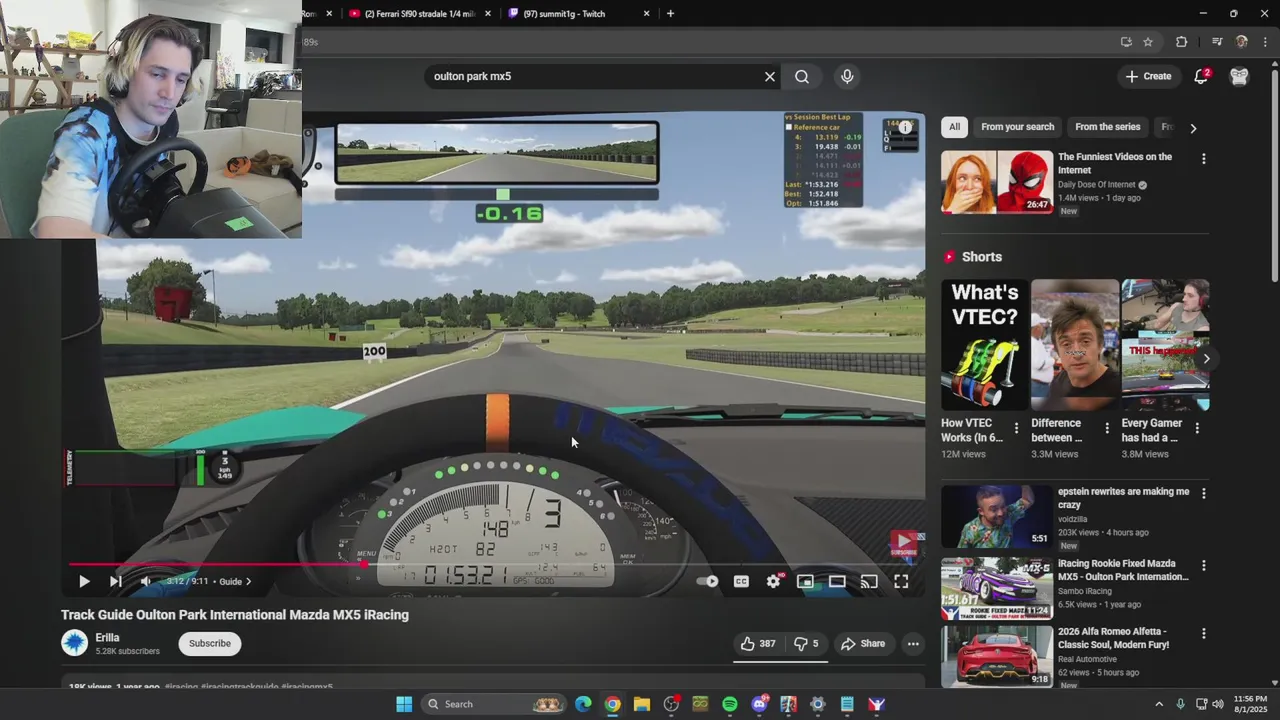This screenshot has height=720, width=1280.
Task: Show next Shorts with arrow
Action: [1206, 358]
